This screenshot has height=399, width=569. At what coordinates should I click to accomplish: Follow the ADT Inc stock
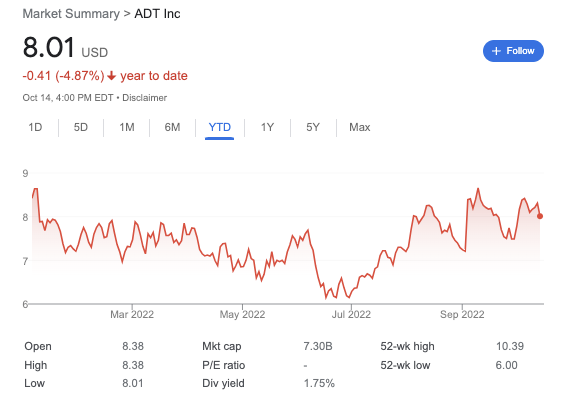click(x=513, y=51)
